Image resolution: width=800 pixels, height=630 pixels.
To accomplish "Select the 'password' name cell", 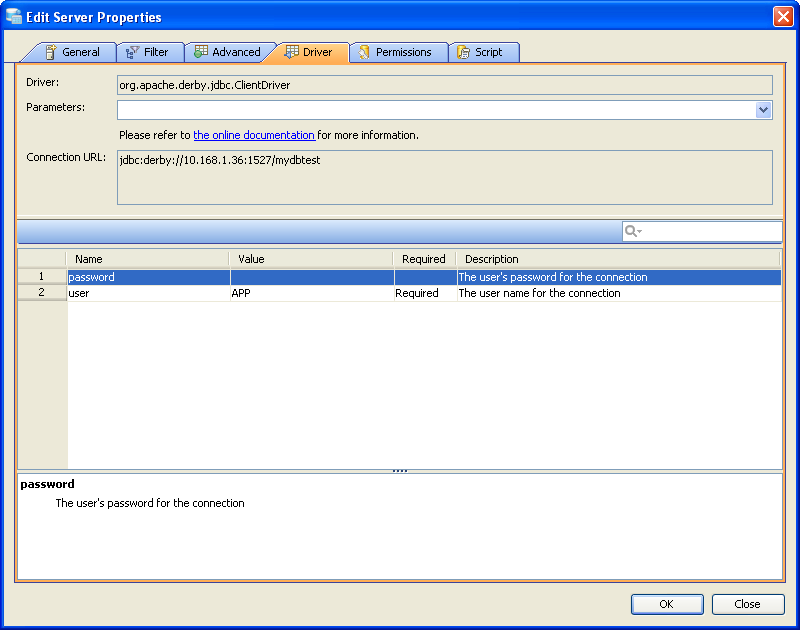I will pyautogui.click(x=148, y=277).
